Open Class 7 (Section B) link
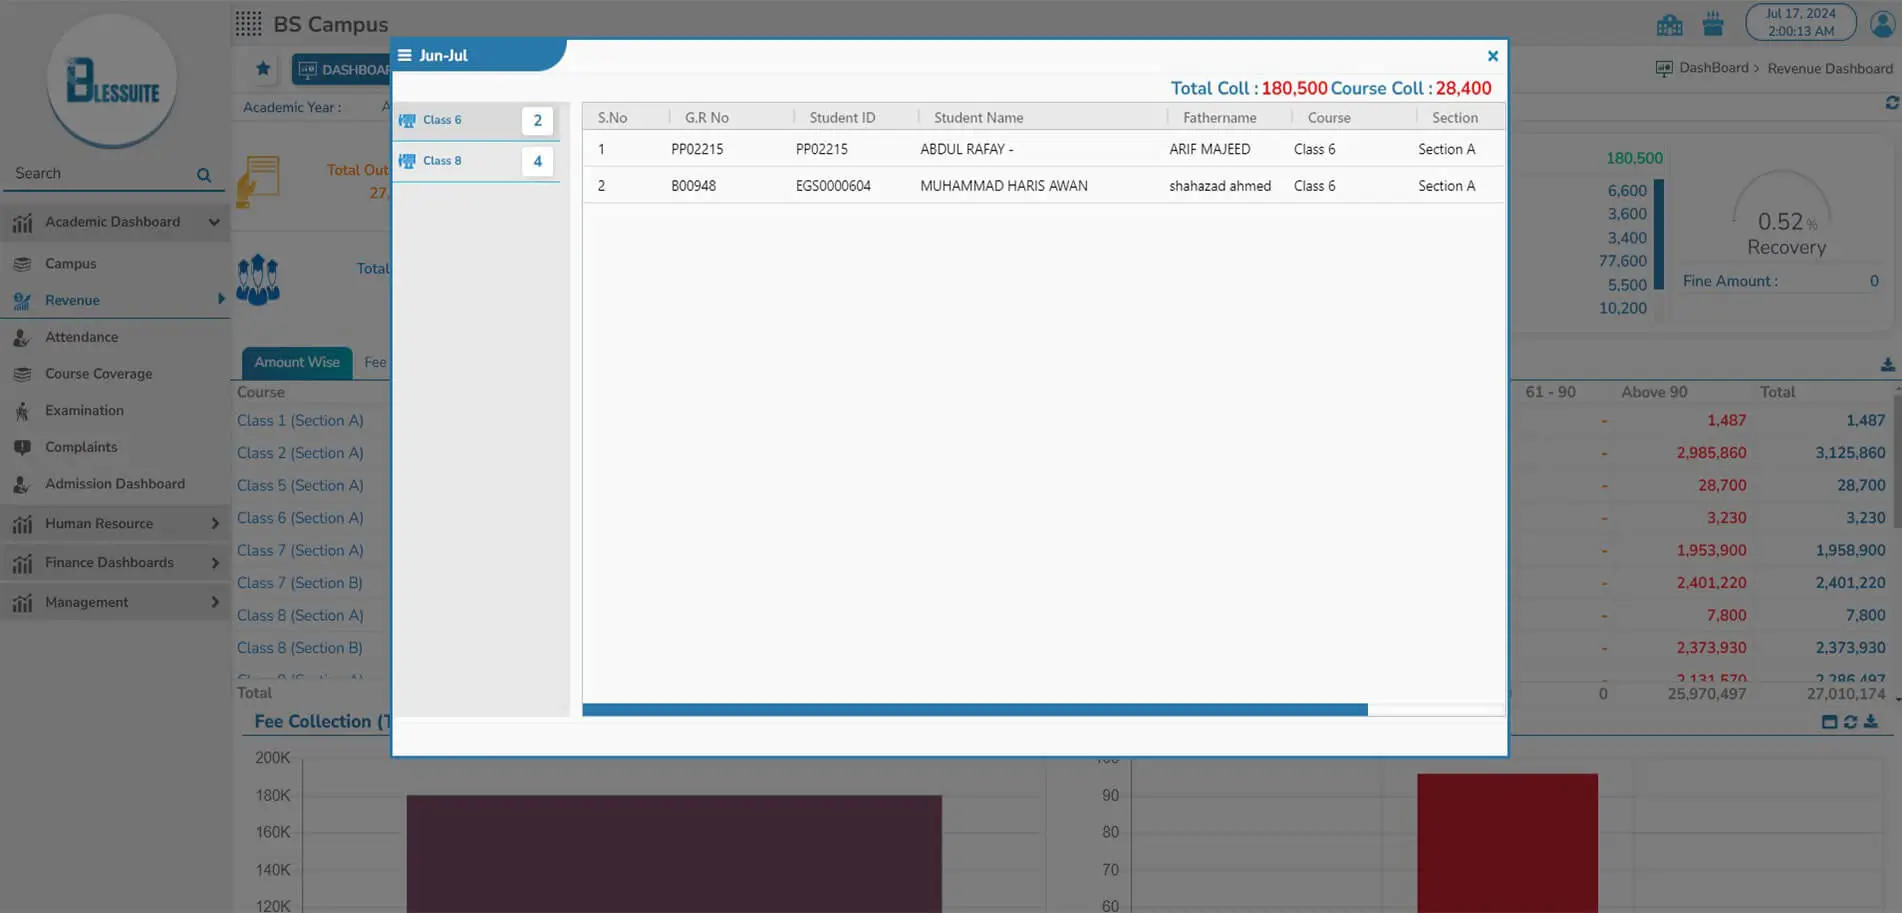 click(300, 583)
